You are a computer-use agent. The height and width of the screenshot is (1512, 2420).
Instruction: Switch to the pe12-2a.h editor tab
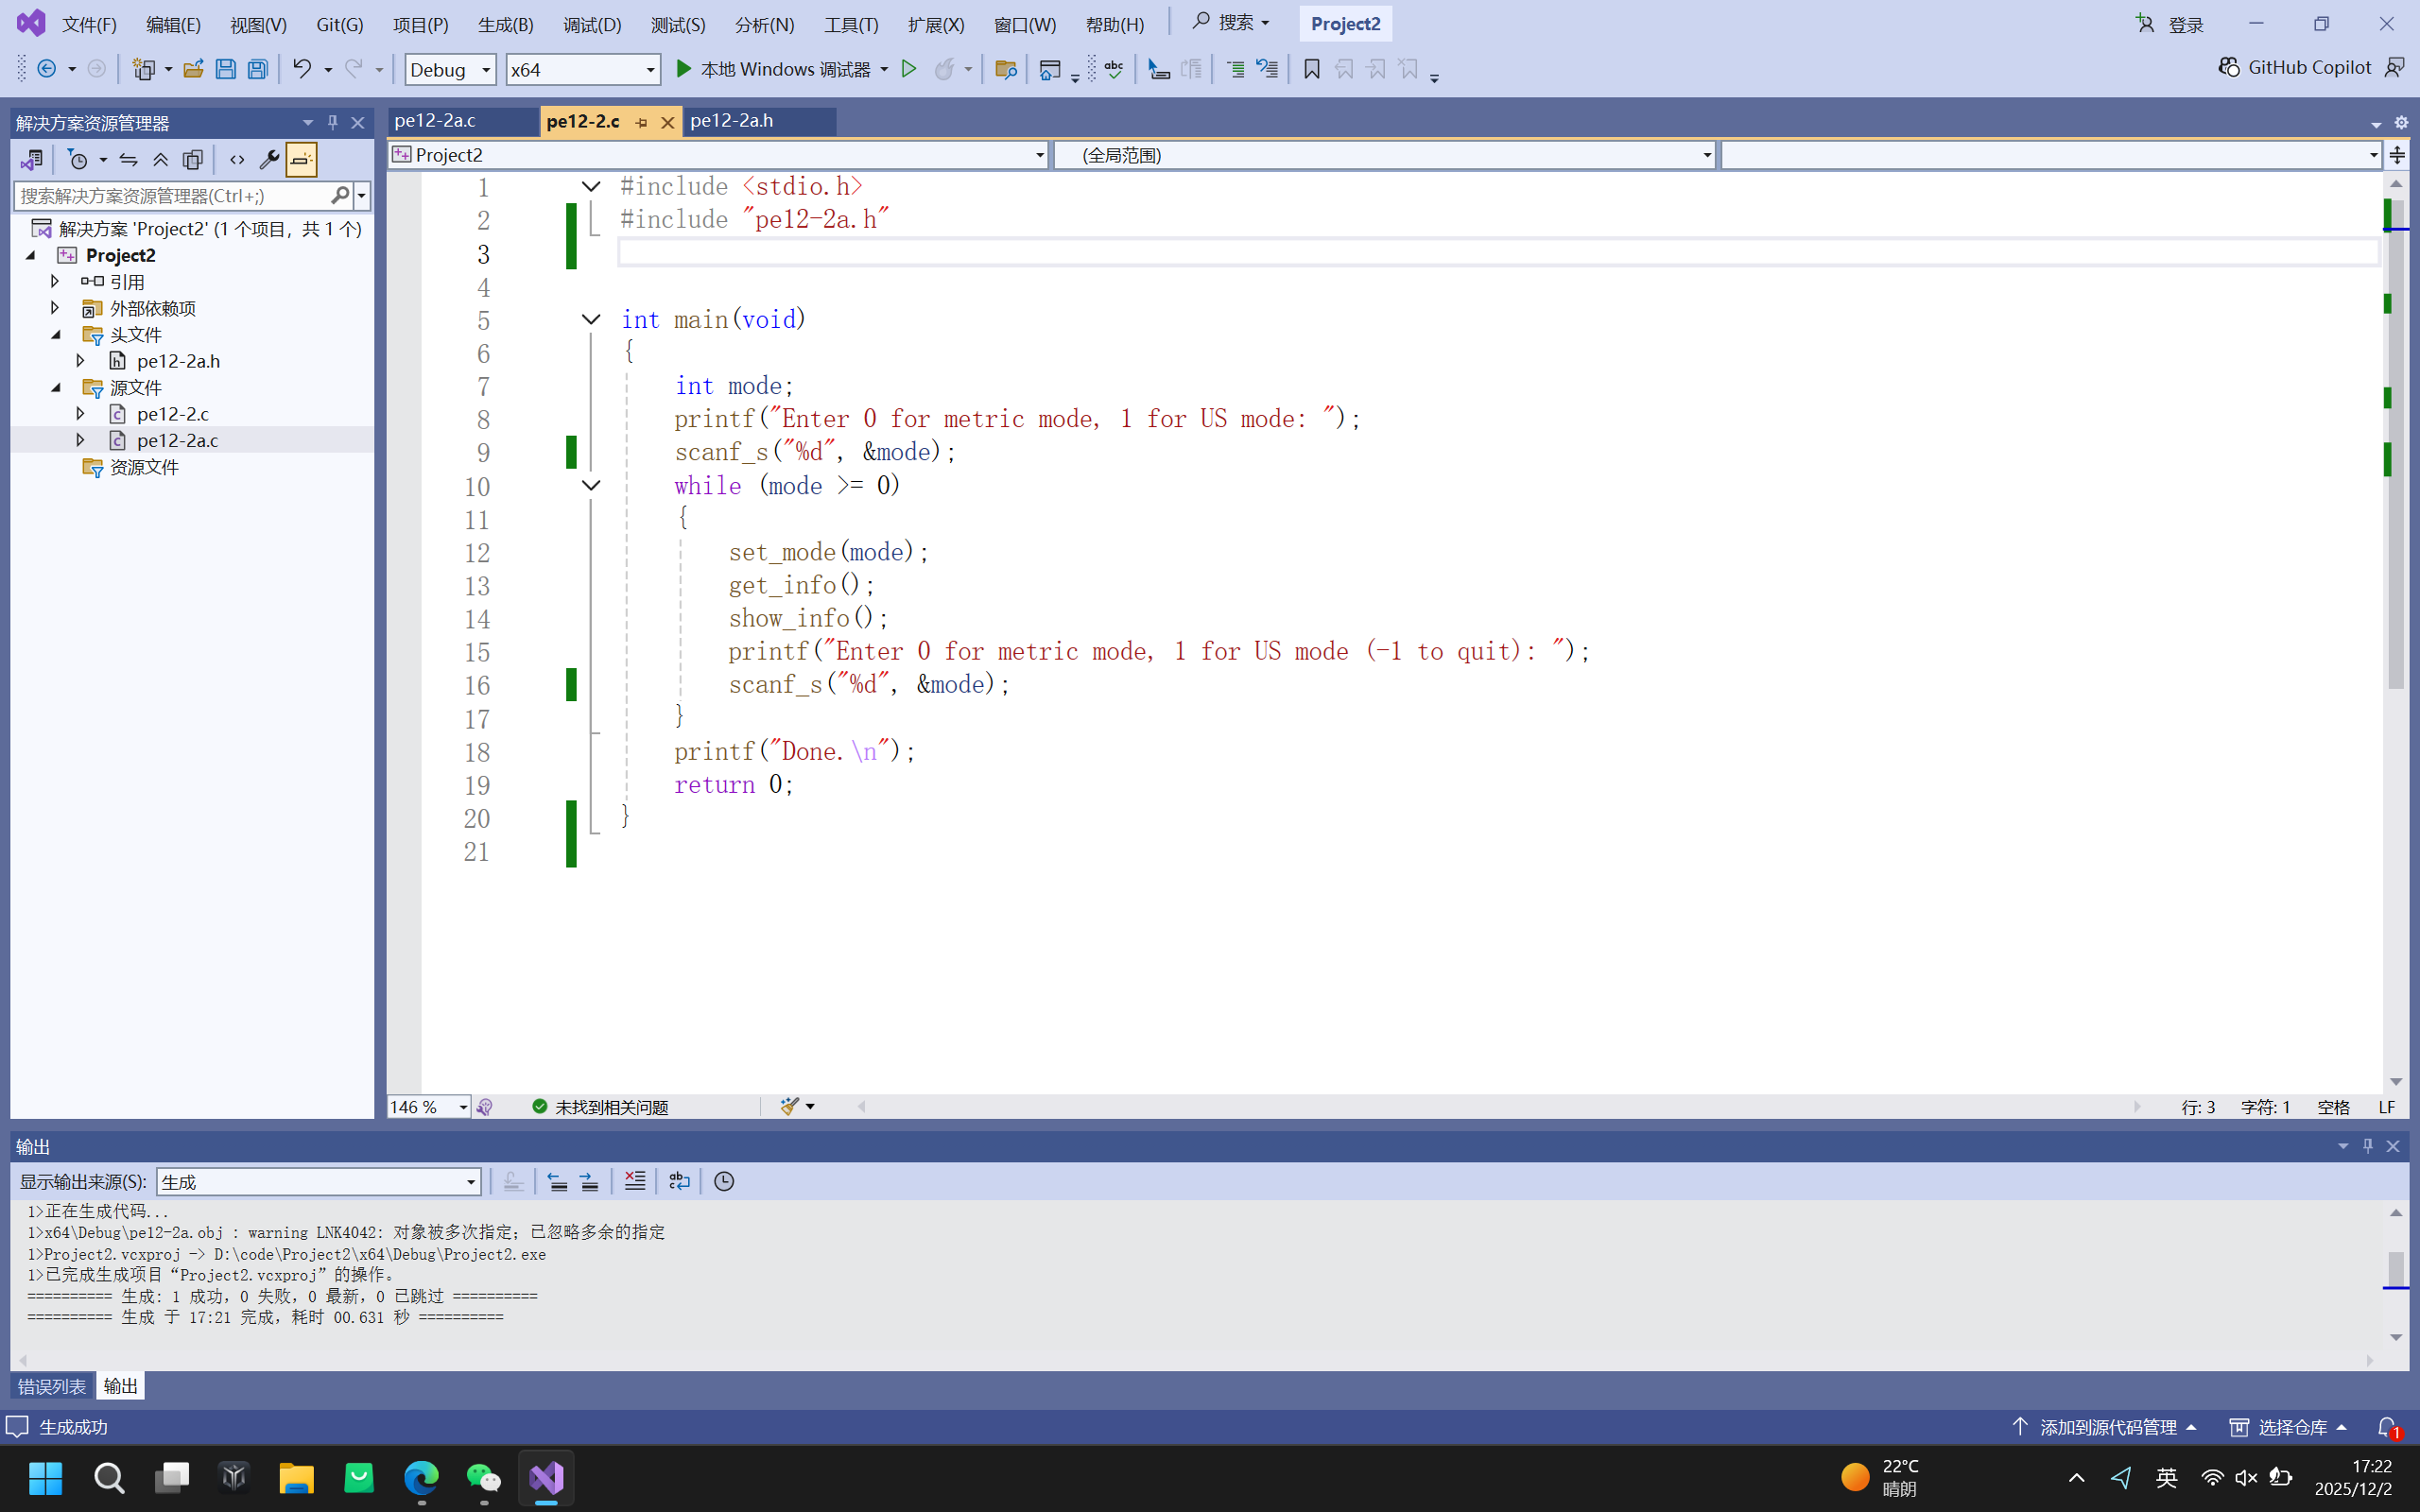coord(732,121)
